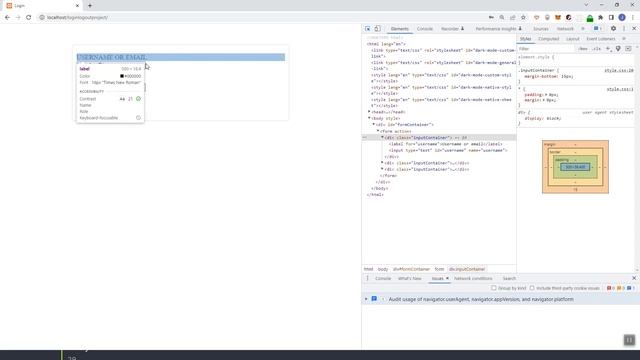Open the Network tab
The height and width of the screenshot is (360, 640).
pyautogui.click(x=565, y=29)
